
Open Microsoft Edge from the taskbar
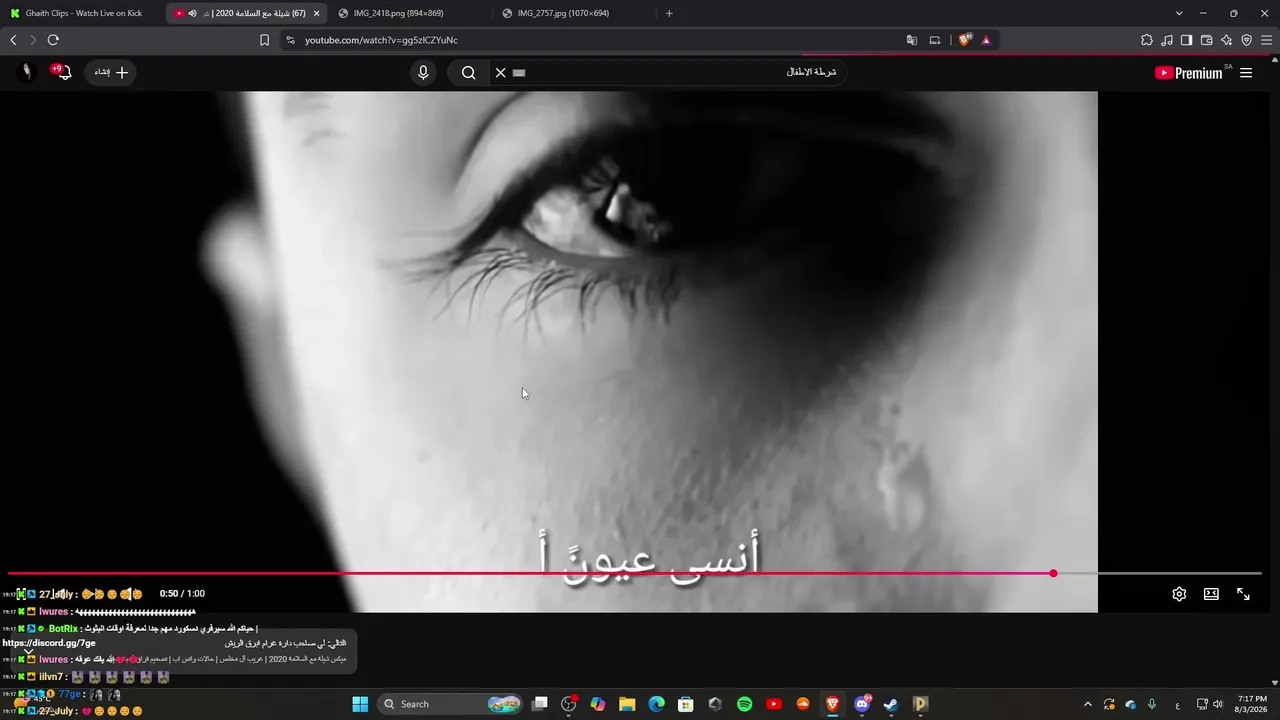tap(656, 704)
